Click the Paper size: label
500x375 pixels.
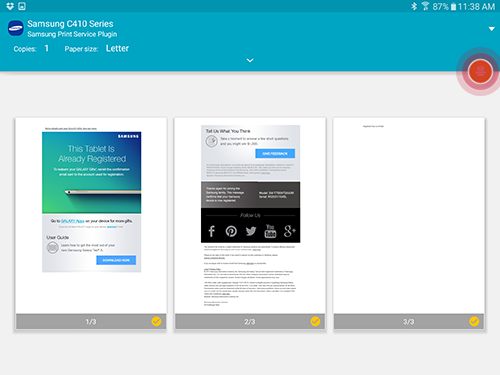click(81, 49)
